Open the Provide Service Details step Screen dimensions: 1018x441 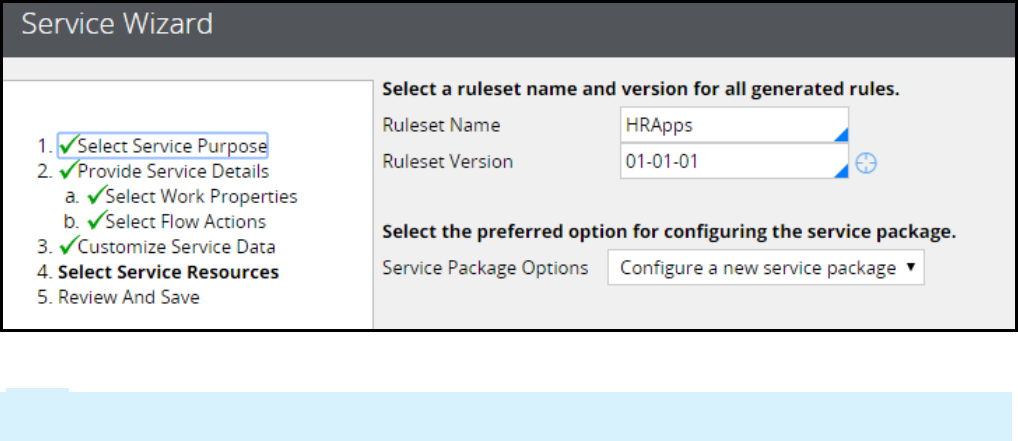pyautogui.click(x=172, y=171)
